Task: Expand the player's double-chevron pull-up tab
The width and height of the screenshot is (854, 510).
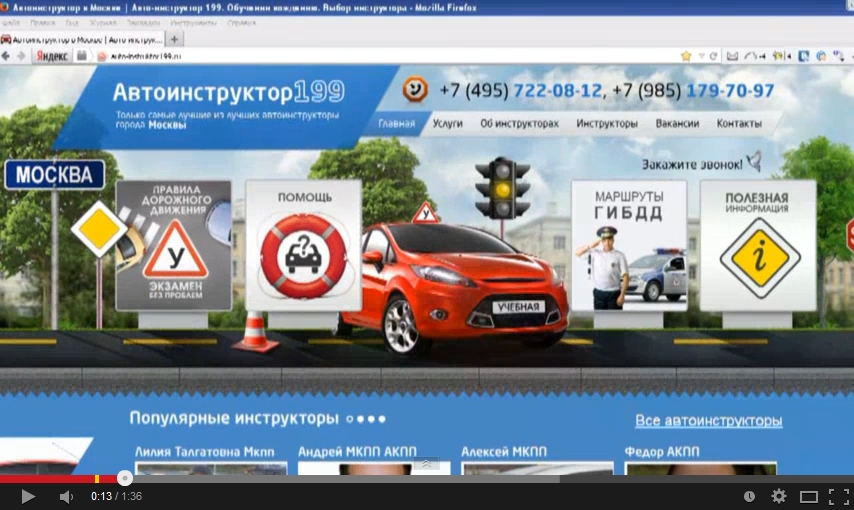Action: [426, 464]
